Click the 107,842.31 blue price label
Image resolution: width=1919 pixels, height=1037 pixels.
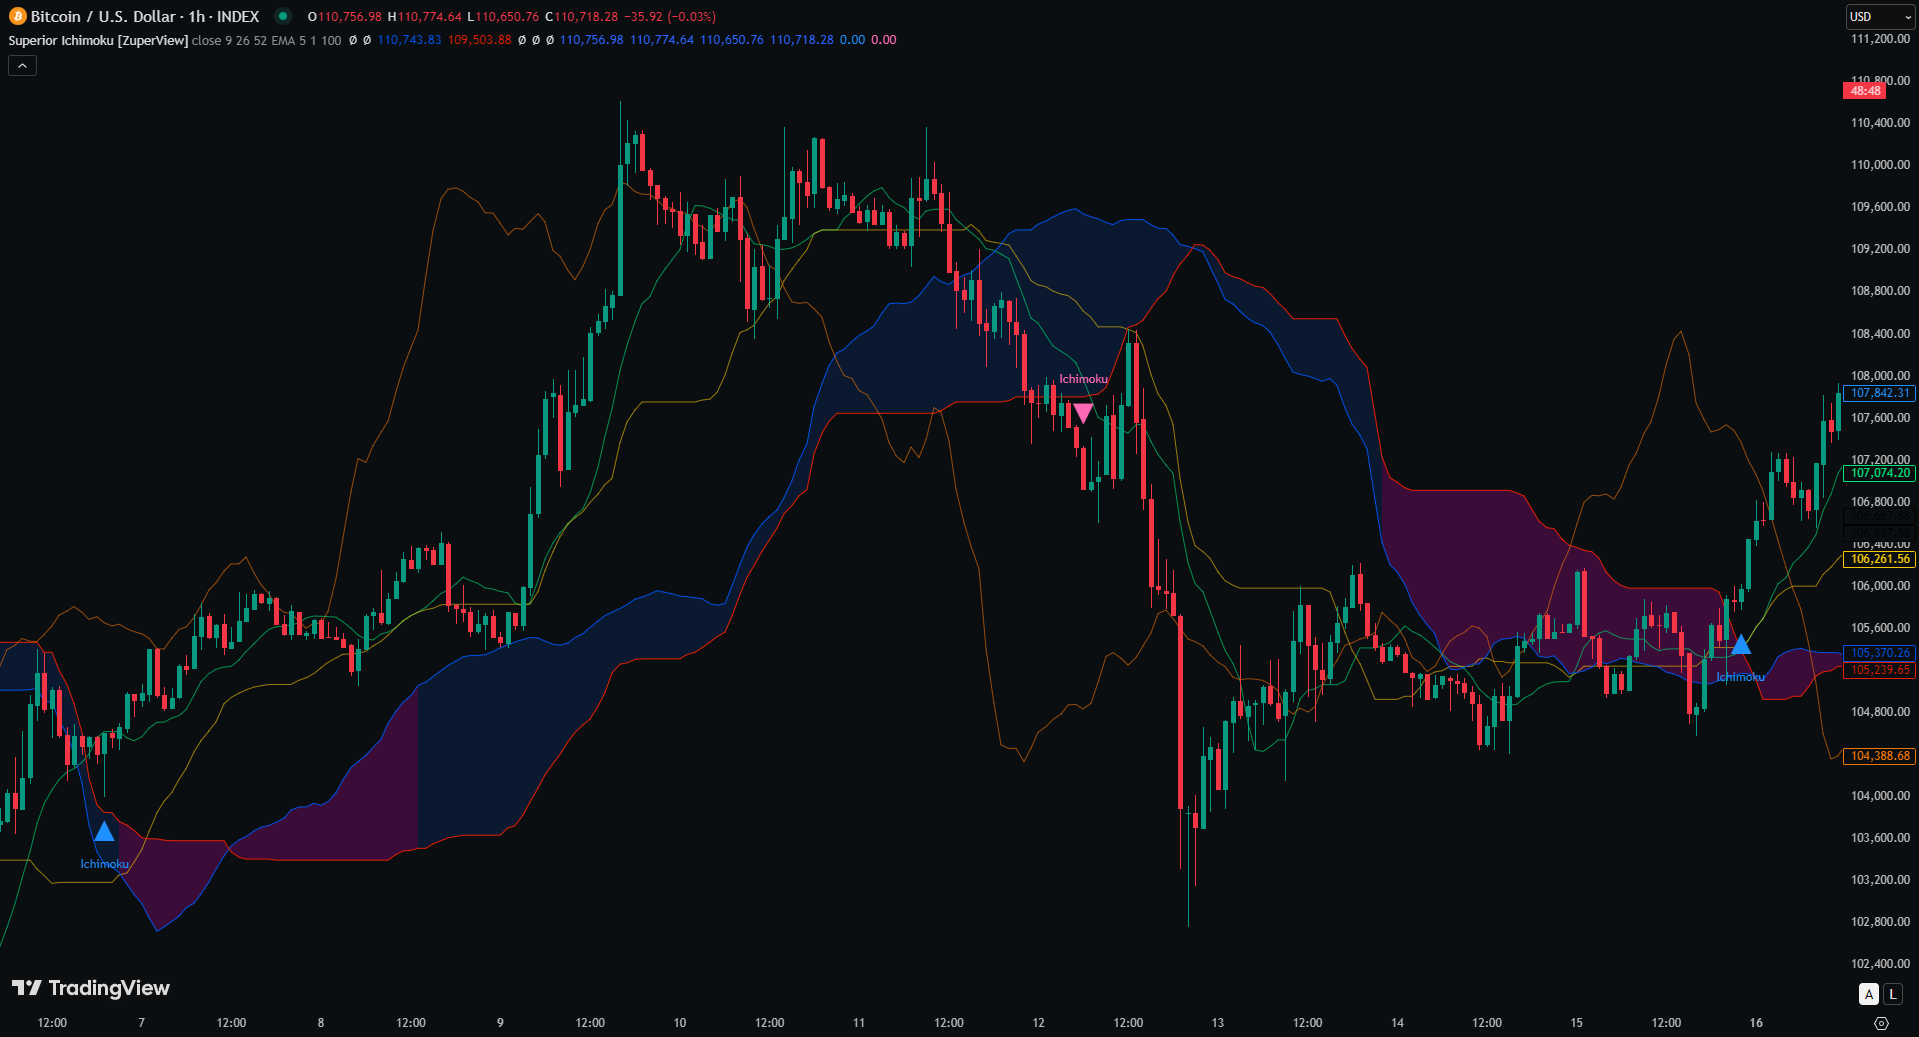tap(1879, 393)
